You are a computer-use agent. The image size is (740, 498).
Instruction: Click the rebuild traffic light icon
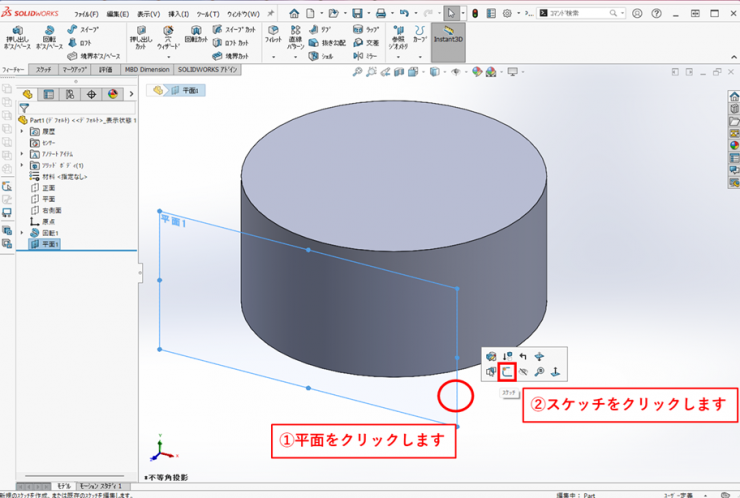click(x=474, y=14)
